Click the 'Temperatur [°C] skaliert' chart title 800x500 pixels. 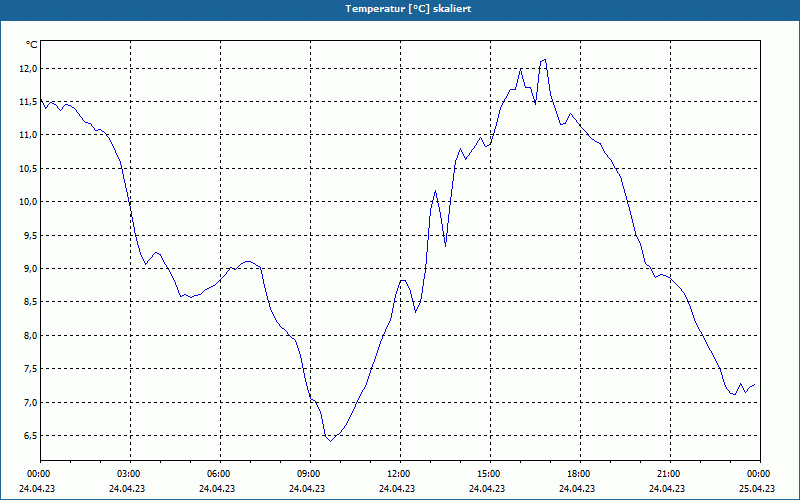pos(408,9)
